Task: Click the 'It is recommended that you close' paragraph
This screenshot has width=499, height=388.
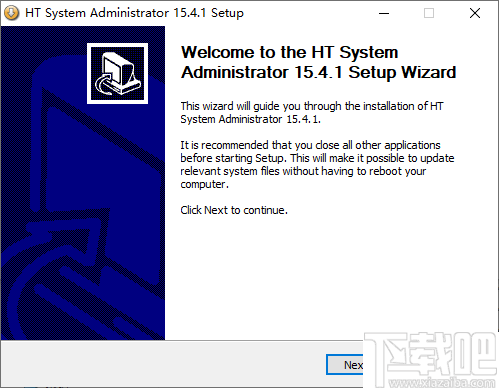Action: point(317,164)
